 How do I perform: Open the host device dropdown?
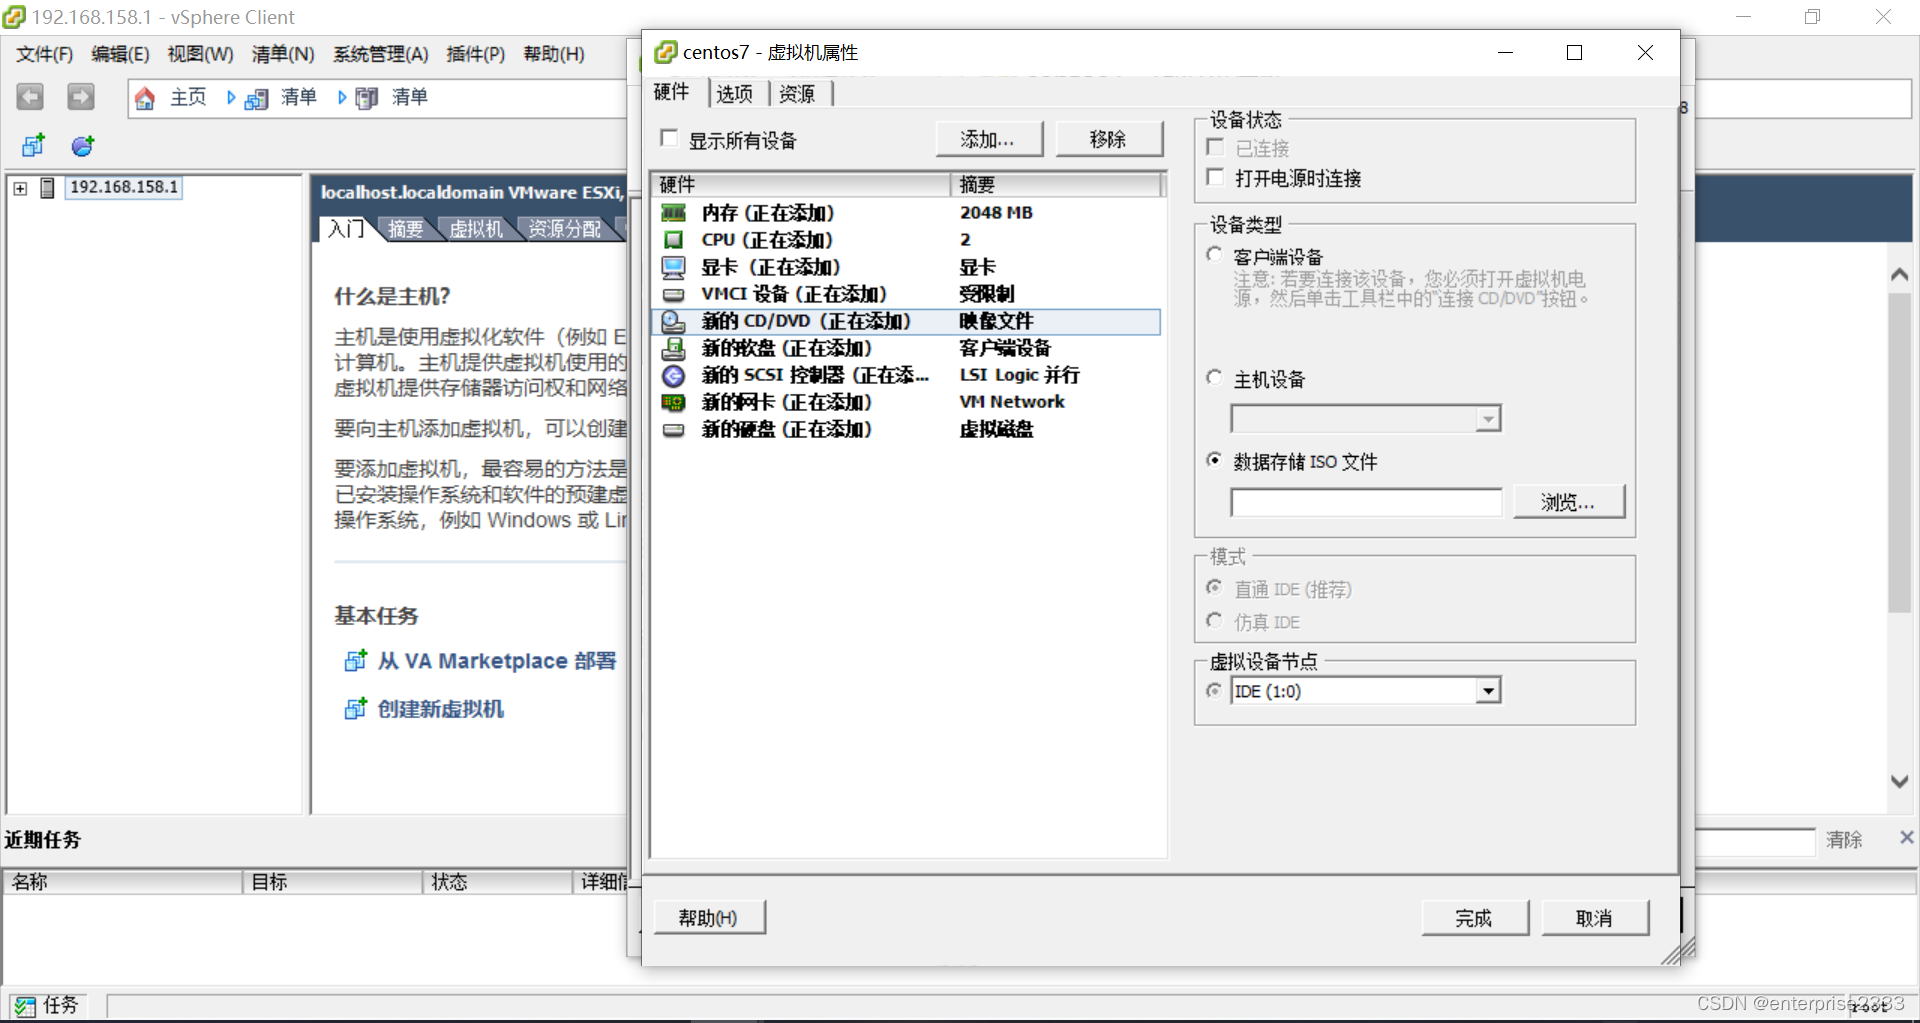[1488, 418]
